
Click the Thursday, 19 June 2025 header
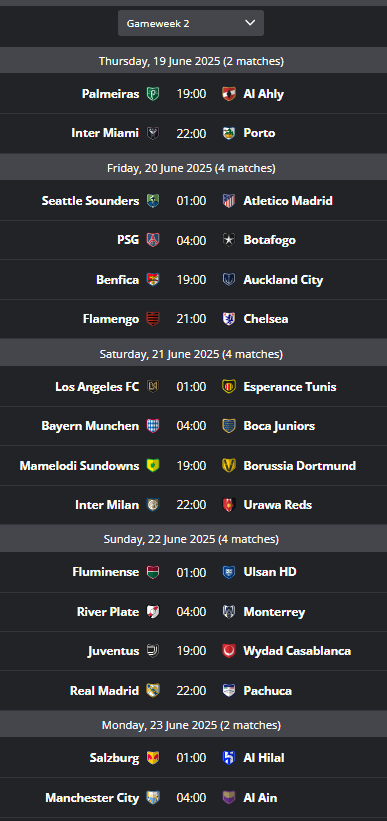click(x=193, y=61)
